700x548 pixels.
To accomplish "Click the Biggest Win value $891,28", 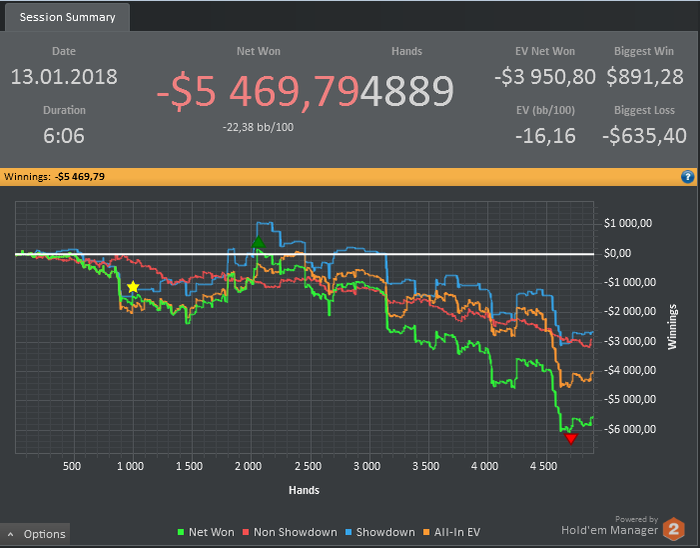I will pos(645,77).
